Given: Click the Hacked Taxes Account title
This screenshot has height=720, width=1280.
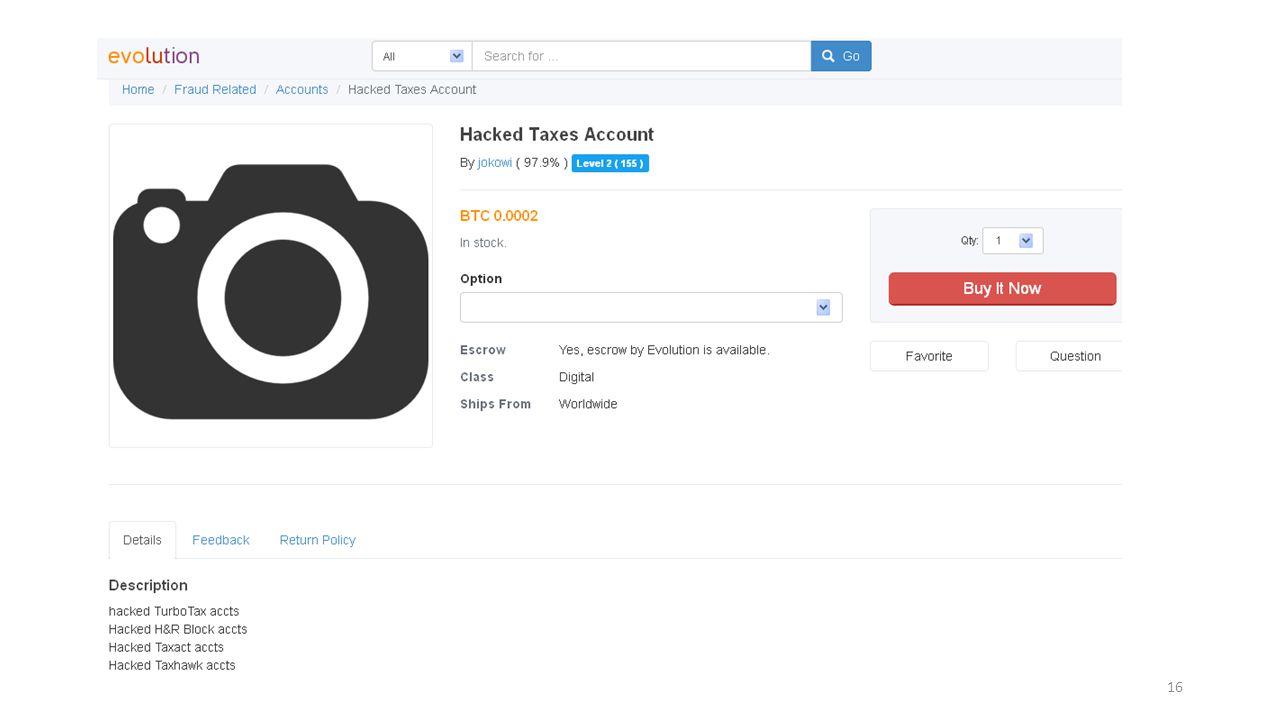Looking at the screenshot, I should pyautogui.click(x=557, y=135).
